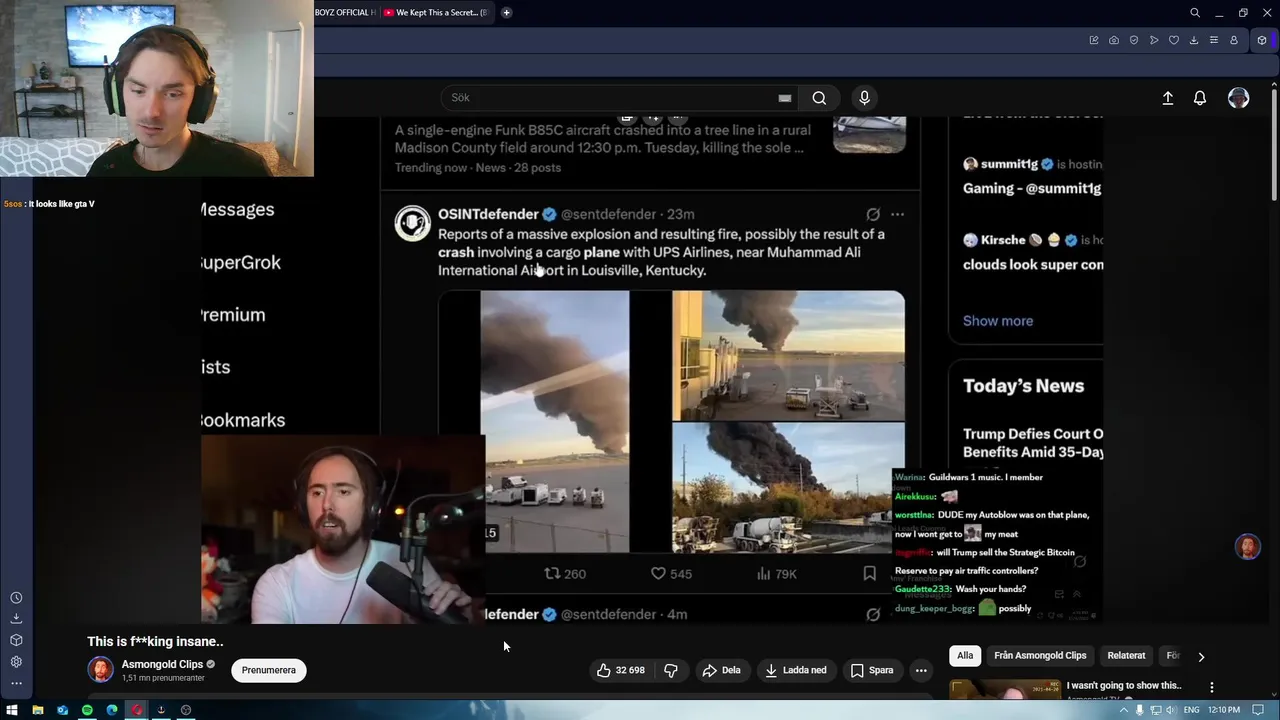The height and width of the screenshot is (720, 1280).
Task: Click the video player area
Action: (x=650, y=370)
